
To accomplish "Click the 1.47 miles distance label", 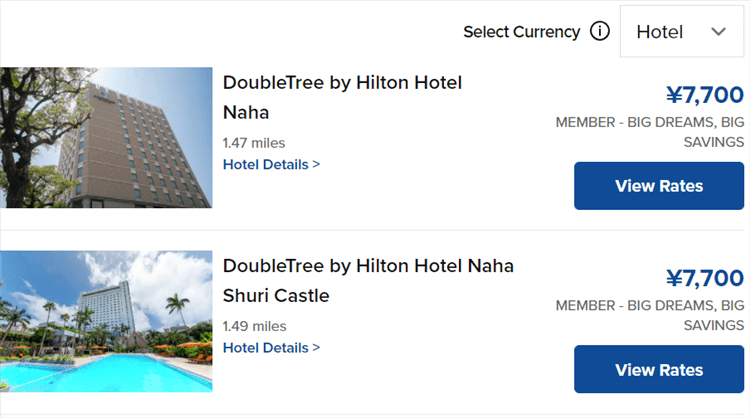I will point(254,142).
